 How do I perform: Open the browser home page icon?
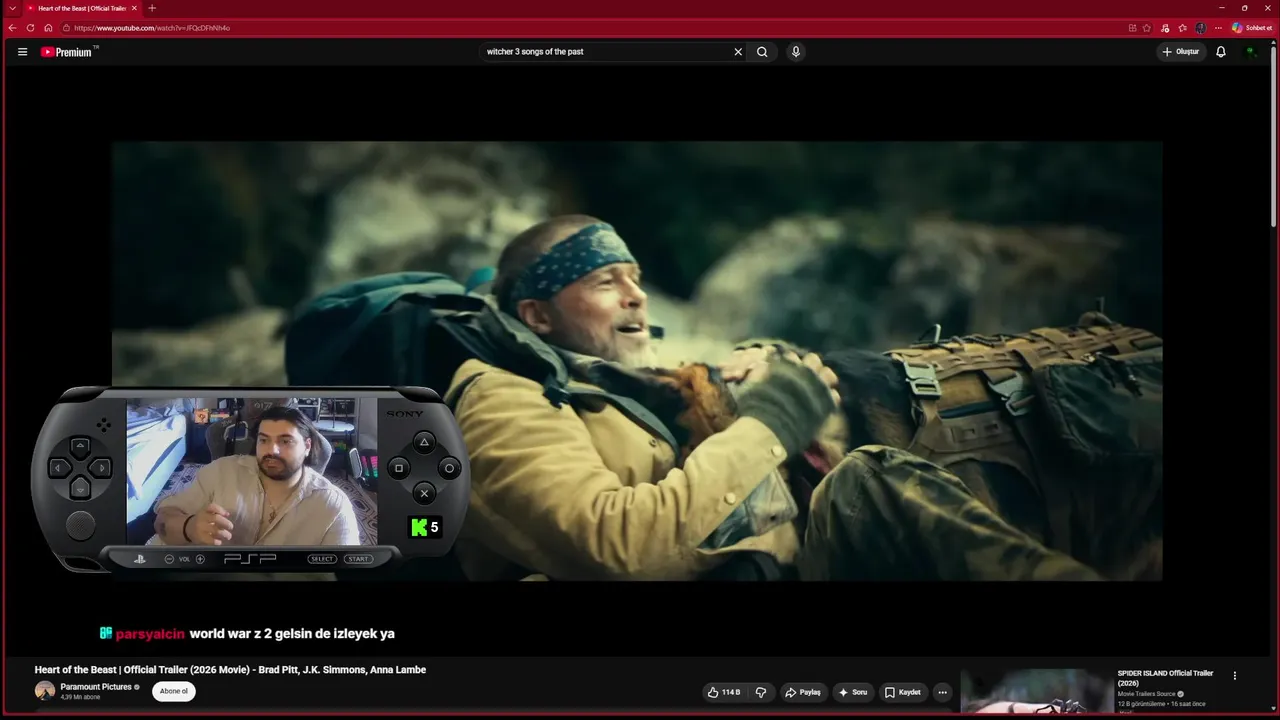(48, 28)
